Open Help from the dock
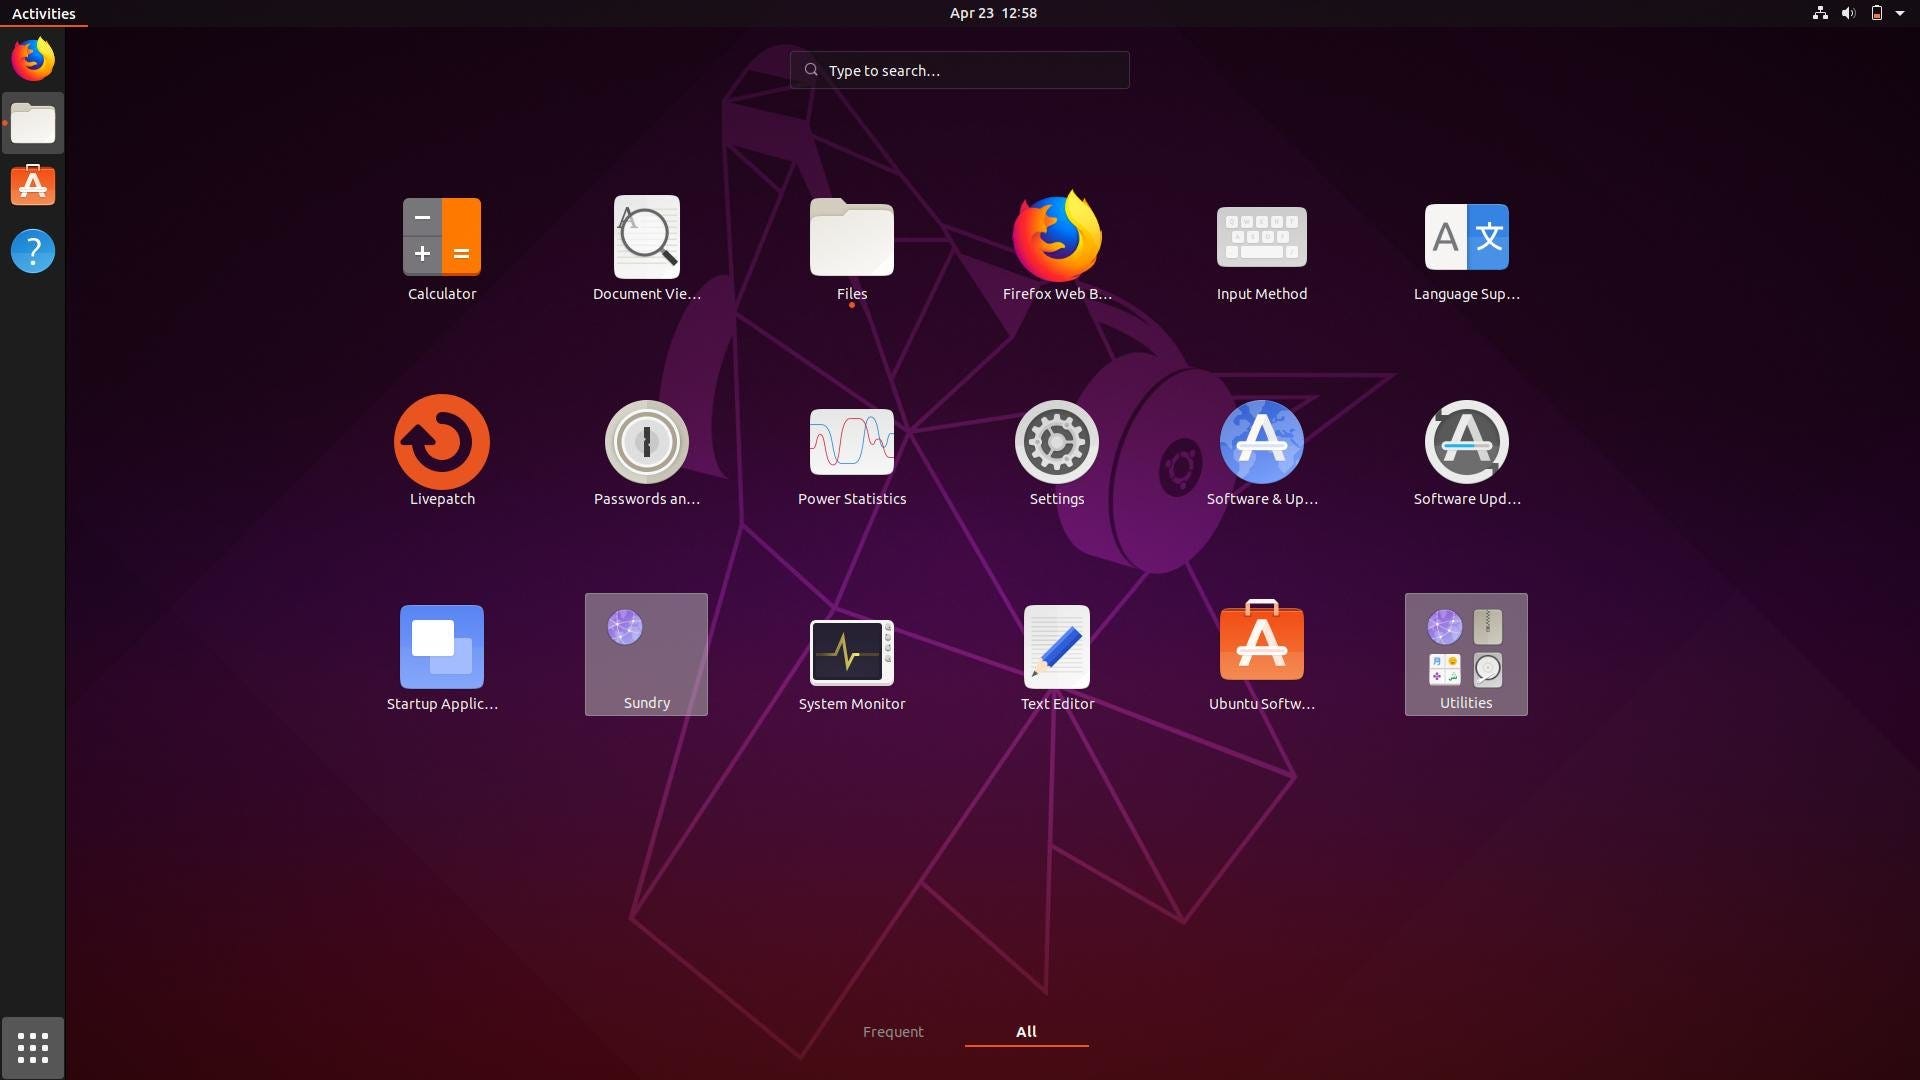1920x1080 pixels. (33, 251)
